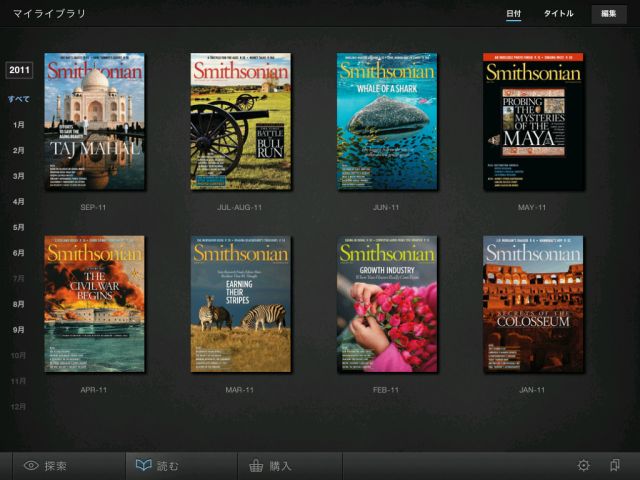
Task: Click the APR-11 issue label
Action: pos(93,390)
